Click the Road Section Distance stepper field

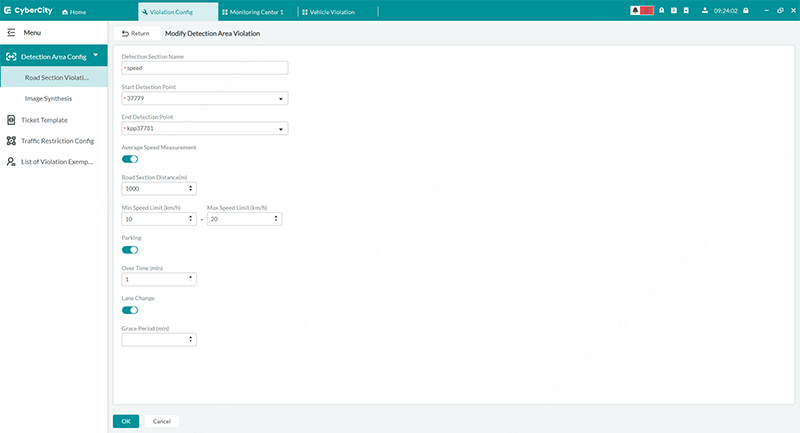click(158, 188)
